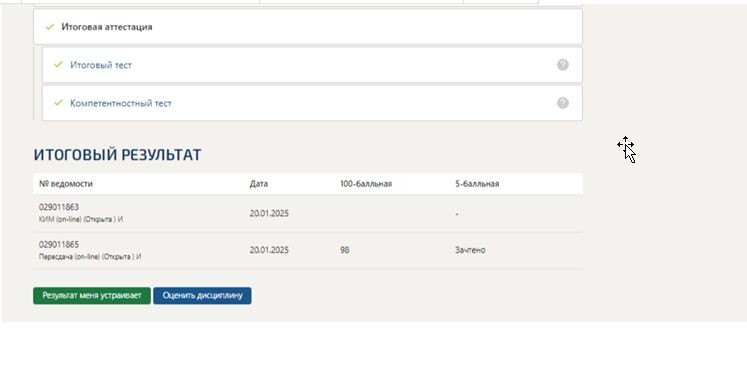Select record number 029011865
Image resolution: width=747 pixels, height=391 pixels.
pos(59,244)
